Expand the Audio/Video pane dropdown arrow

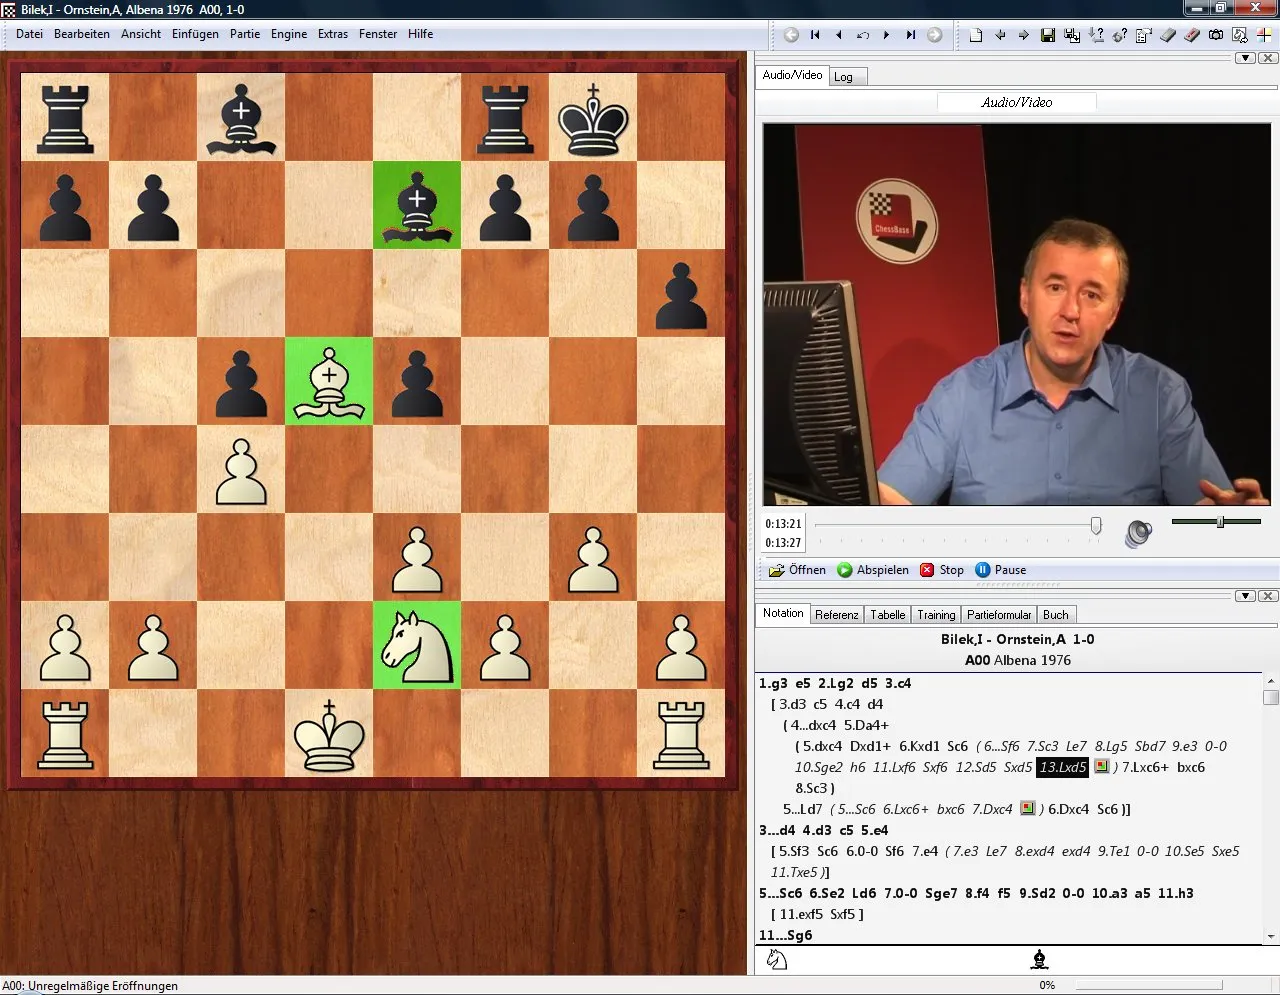1245,58
